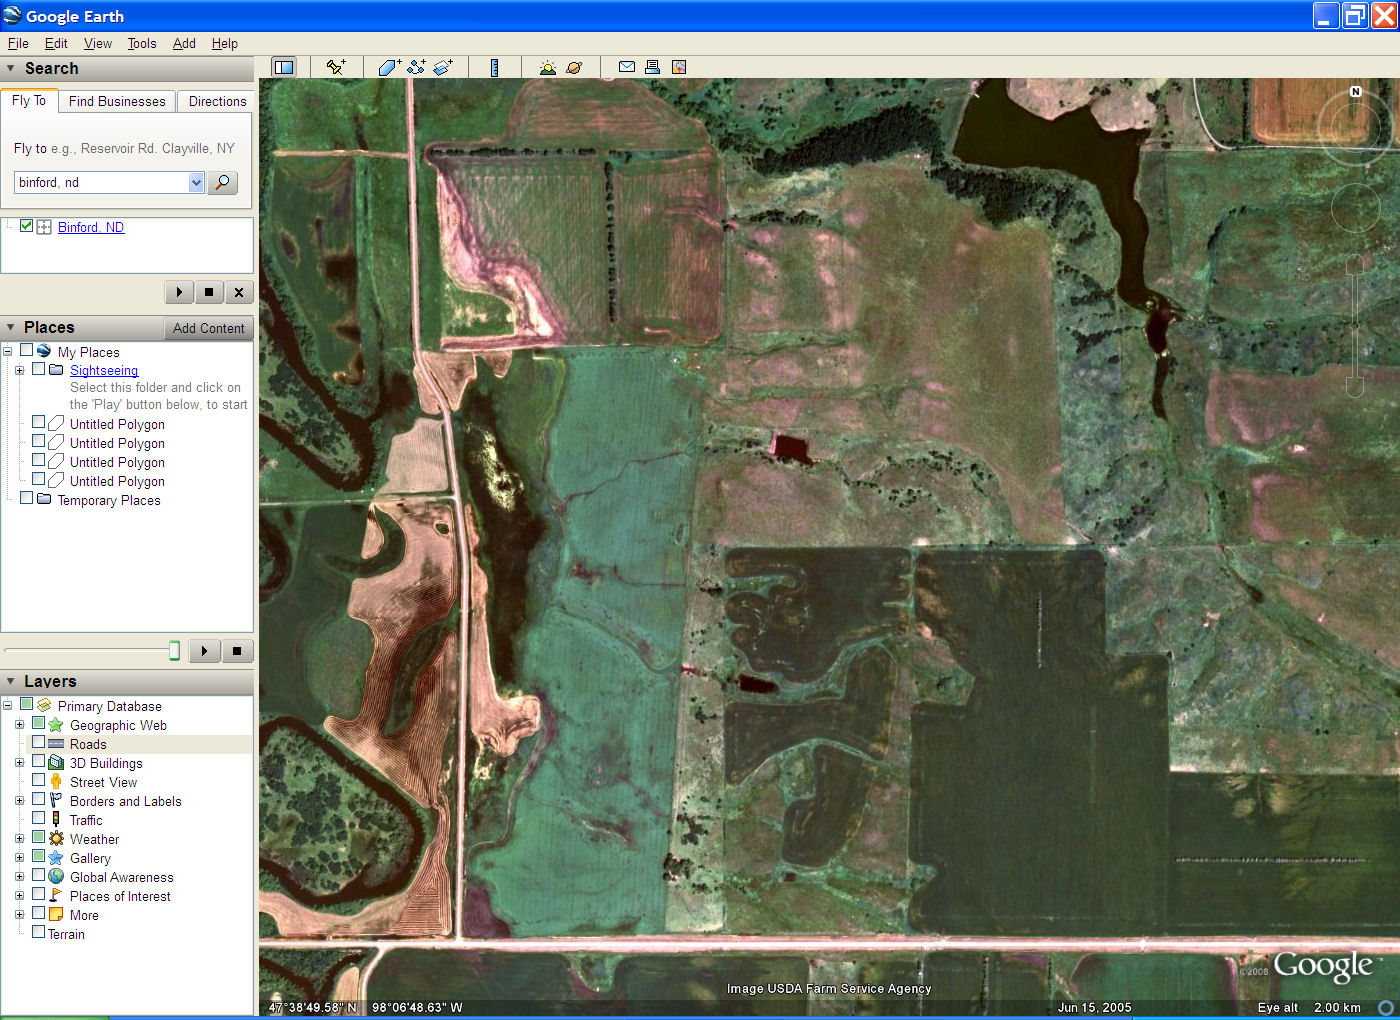1400x1020 pixels.
Task: Click the Places panel Play tour button
Action: click(204, 651)
